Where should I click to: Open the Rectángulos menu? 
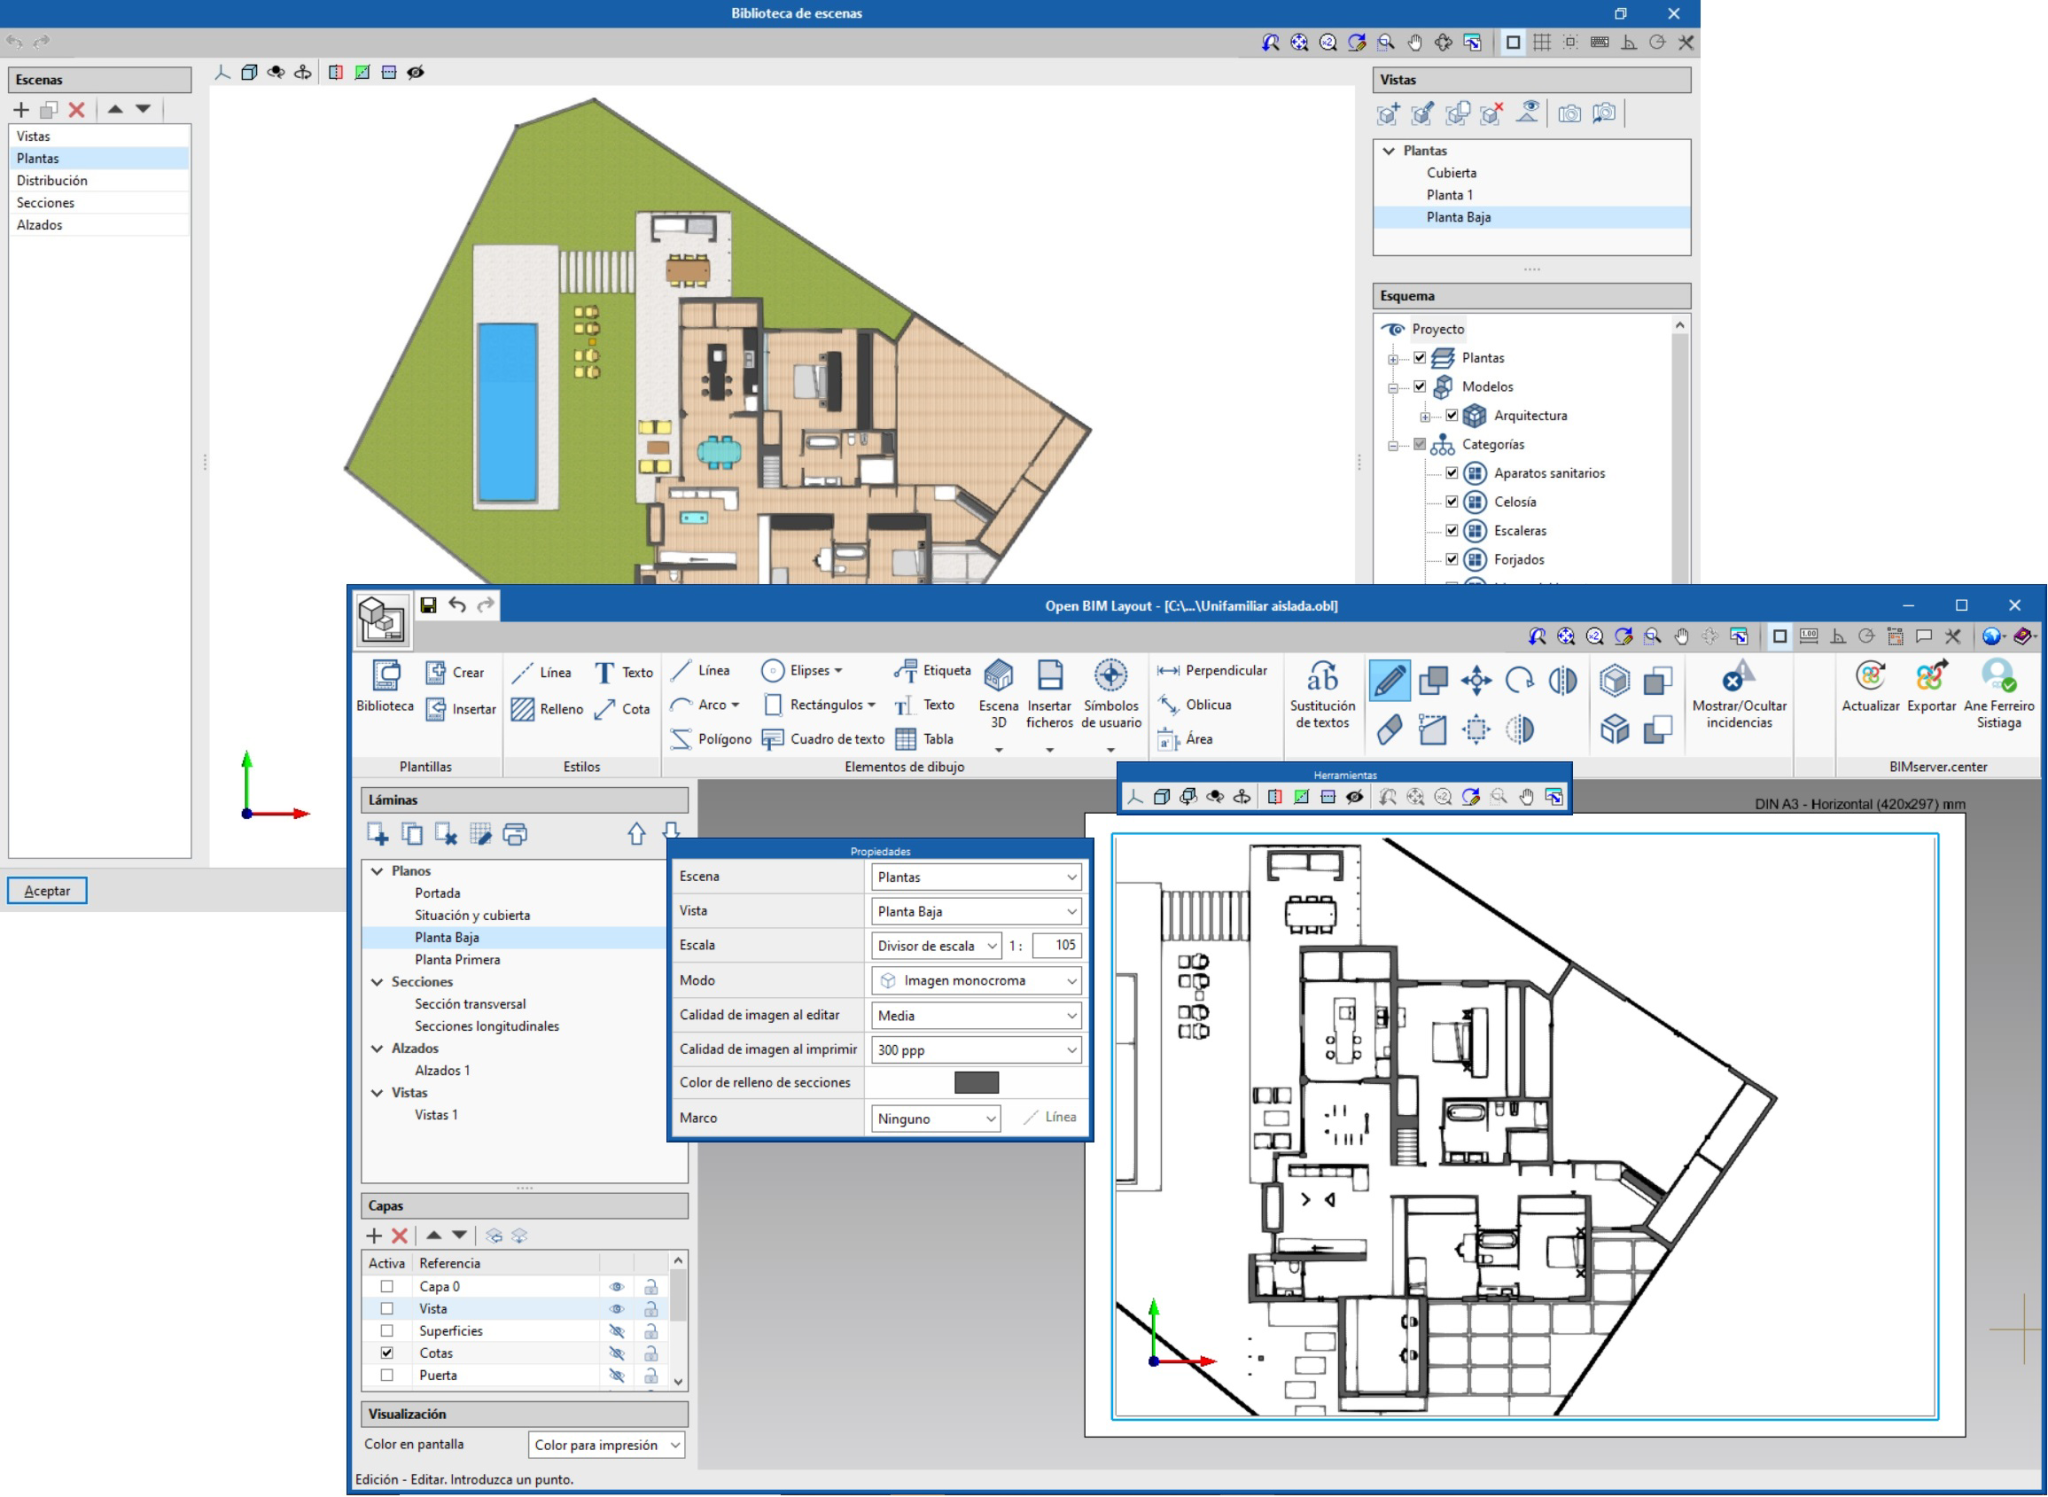click(x=872, y=704)
